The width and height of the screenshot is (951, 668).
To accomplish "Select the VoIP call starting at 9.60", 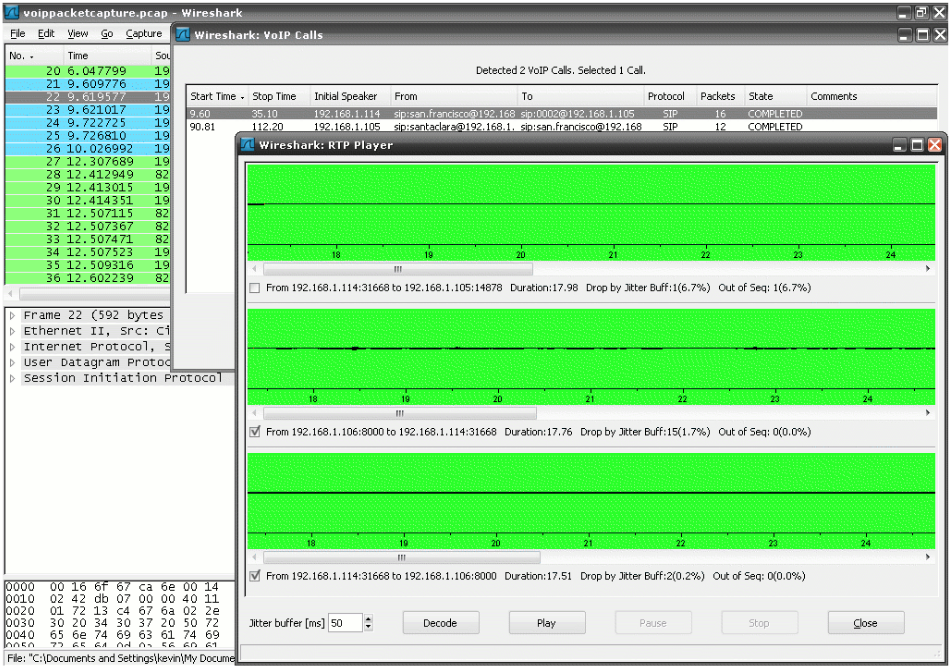I will [562, 113].
